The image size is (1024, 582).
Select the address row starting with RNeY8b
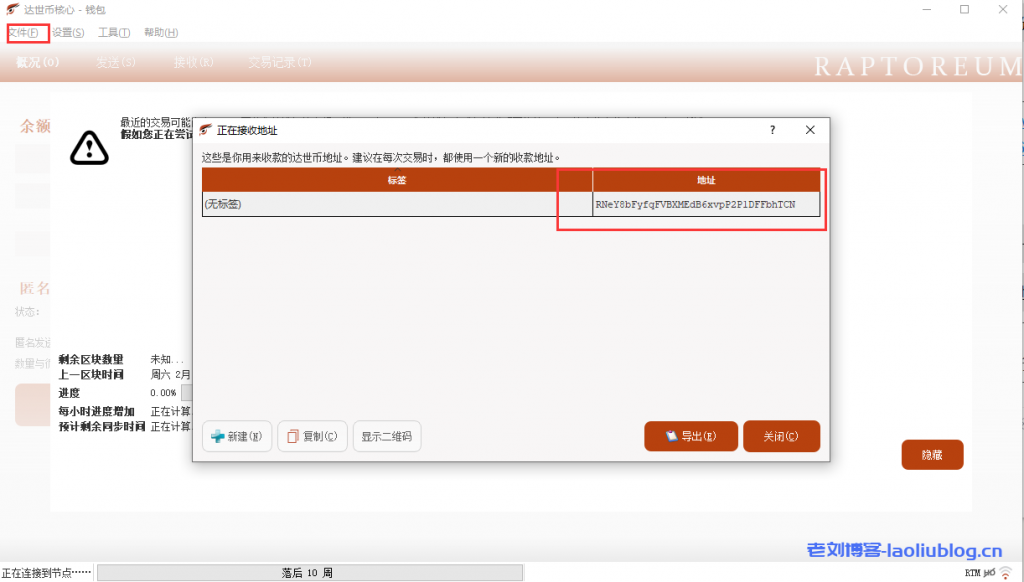pyautogui.click(x=695, y=204)
